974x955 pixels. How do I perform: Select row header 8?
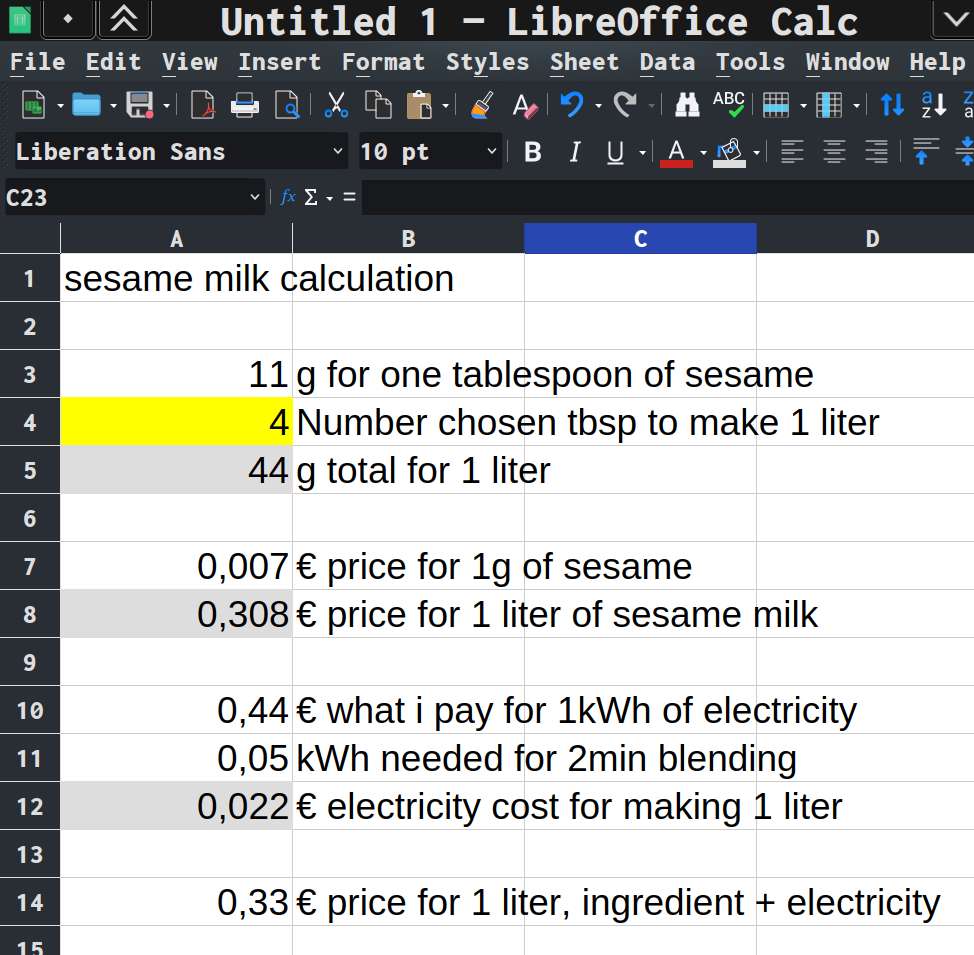[x=30, y=614]
